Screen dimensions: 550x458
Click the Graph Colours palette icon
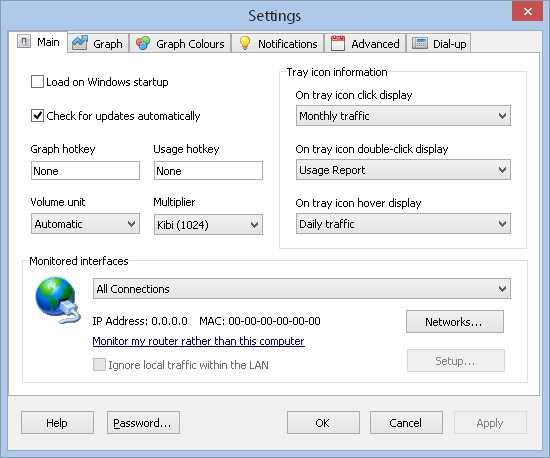coord(143,43)
